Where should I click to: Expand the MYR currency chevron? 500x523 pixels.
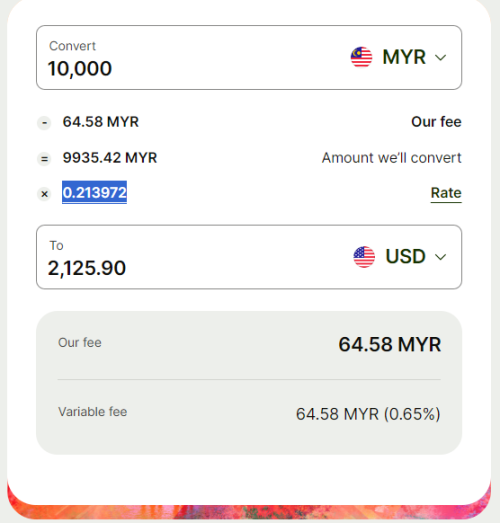click(441, 58)
